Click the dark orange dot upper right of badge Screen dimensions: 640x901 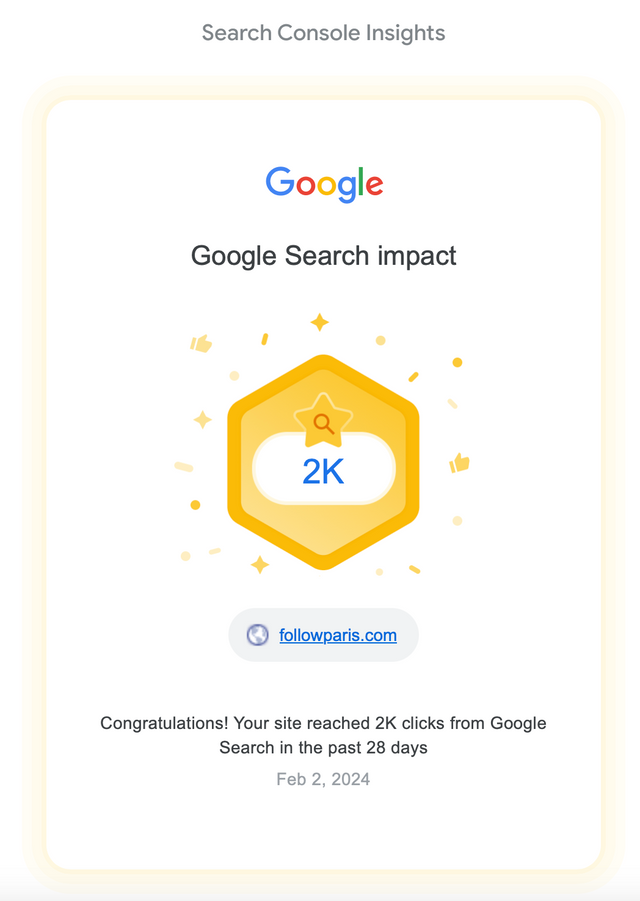457,362
